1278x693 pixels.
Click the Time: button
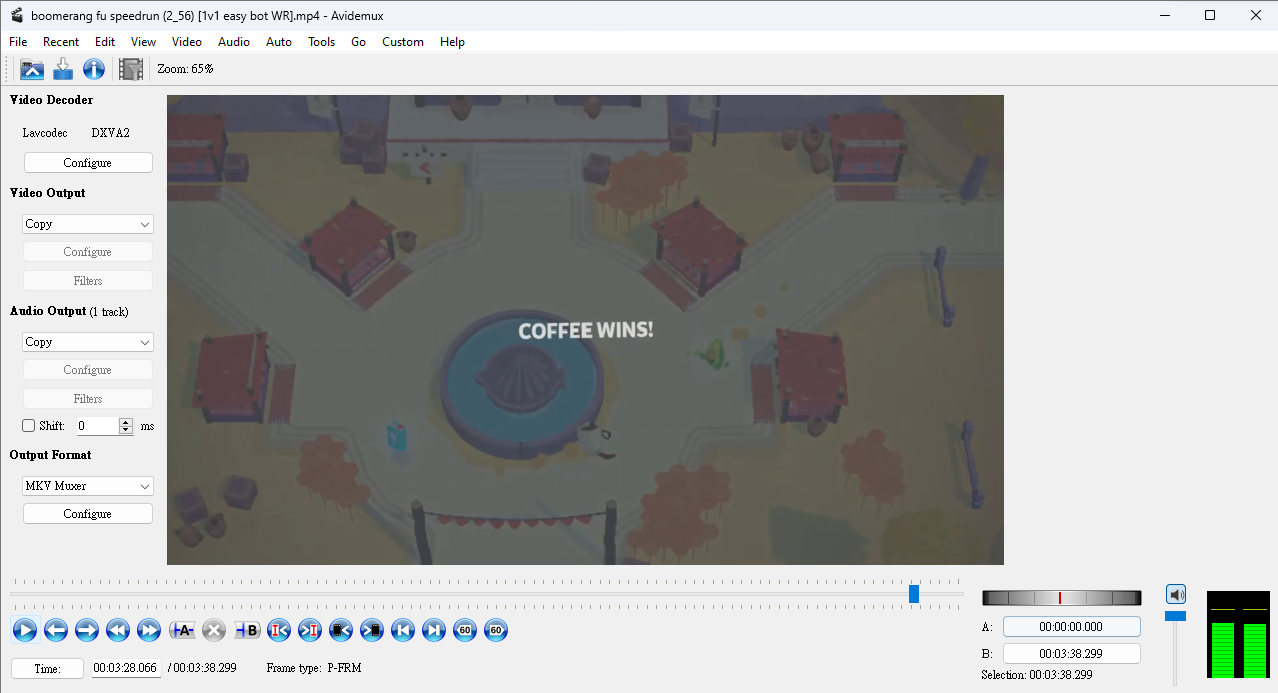47,668
